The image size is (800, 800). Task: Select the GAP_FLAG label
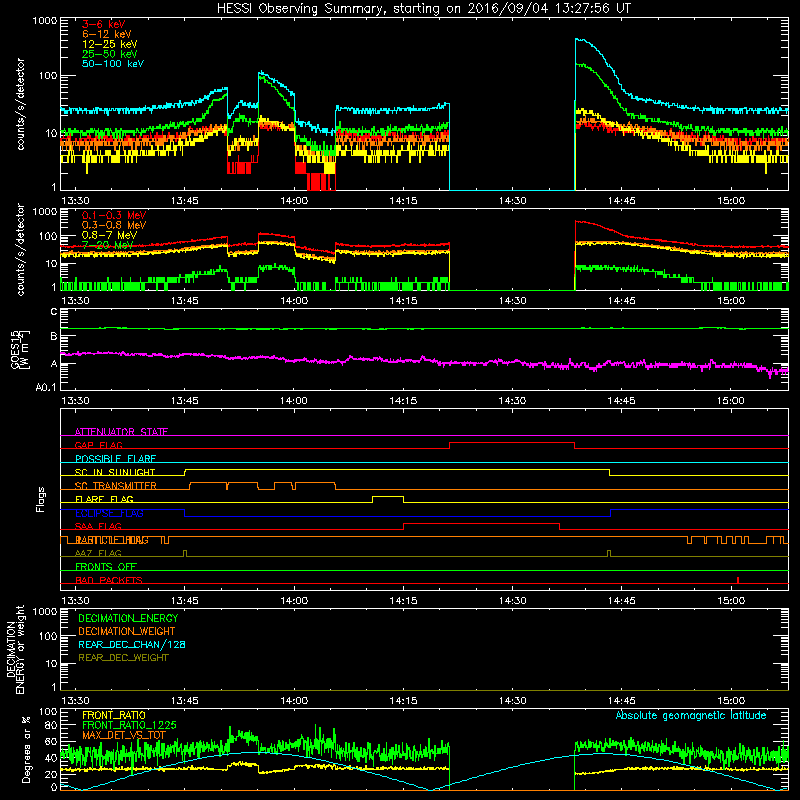pos(98,445)
